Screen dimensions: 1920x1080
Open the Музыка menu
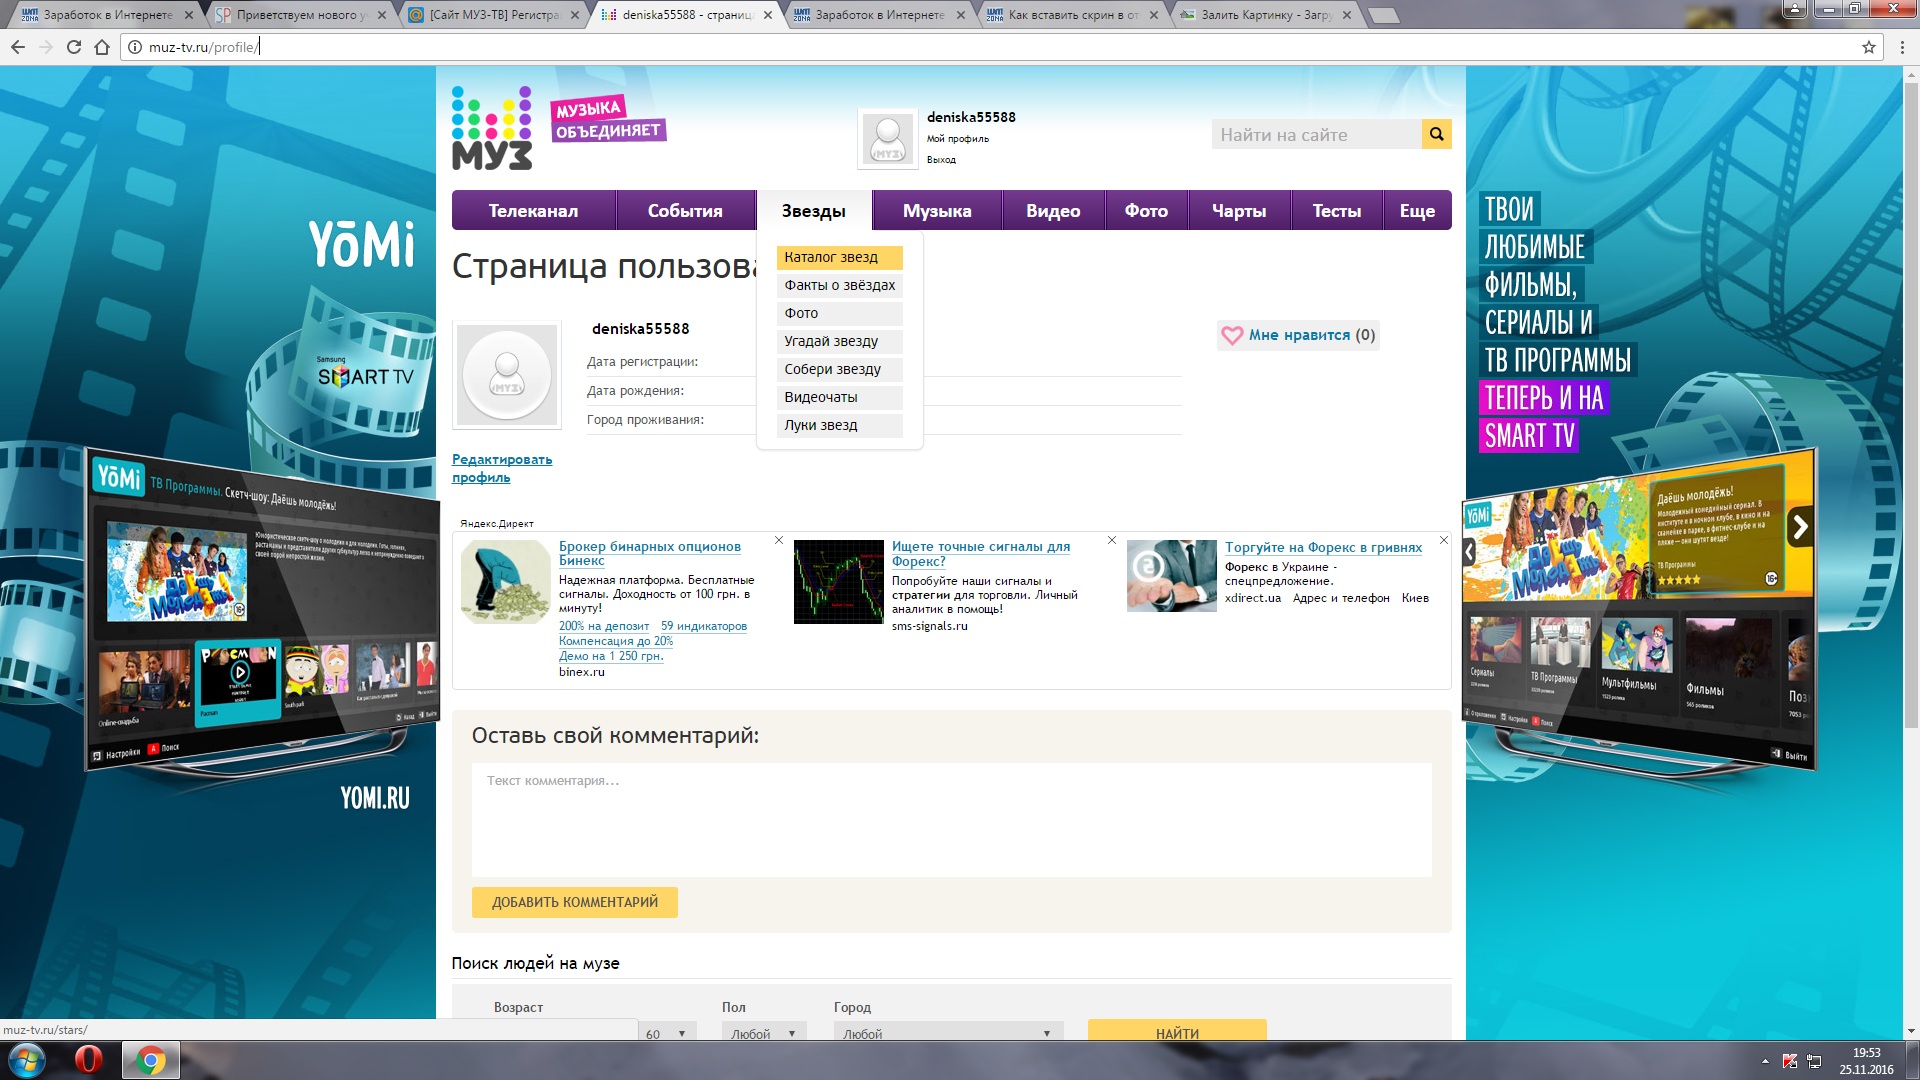[x=937, y=210]
